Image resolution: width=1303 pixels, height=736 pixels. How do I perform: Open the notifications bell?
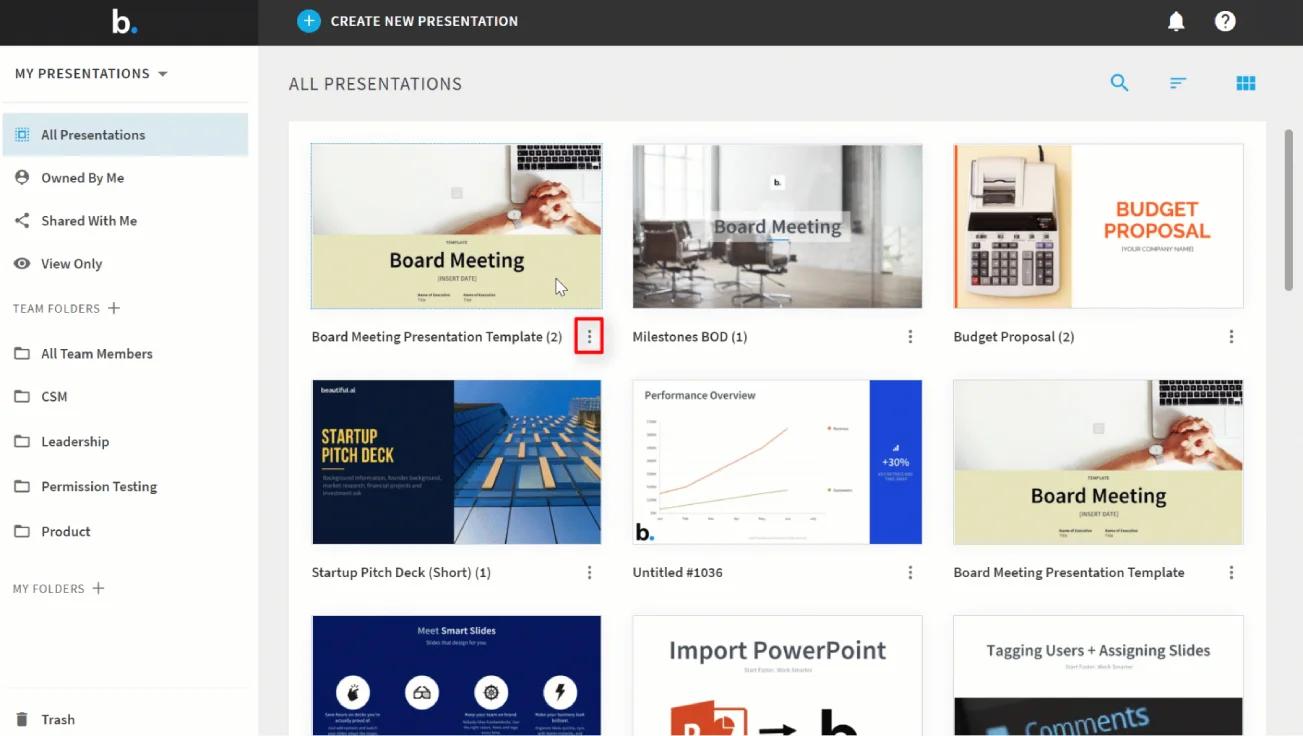pyautogui.click(x=1176, y=21)
